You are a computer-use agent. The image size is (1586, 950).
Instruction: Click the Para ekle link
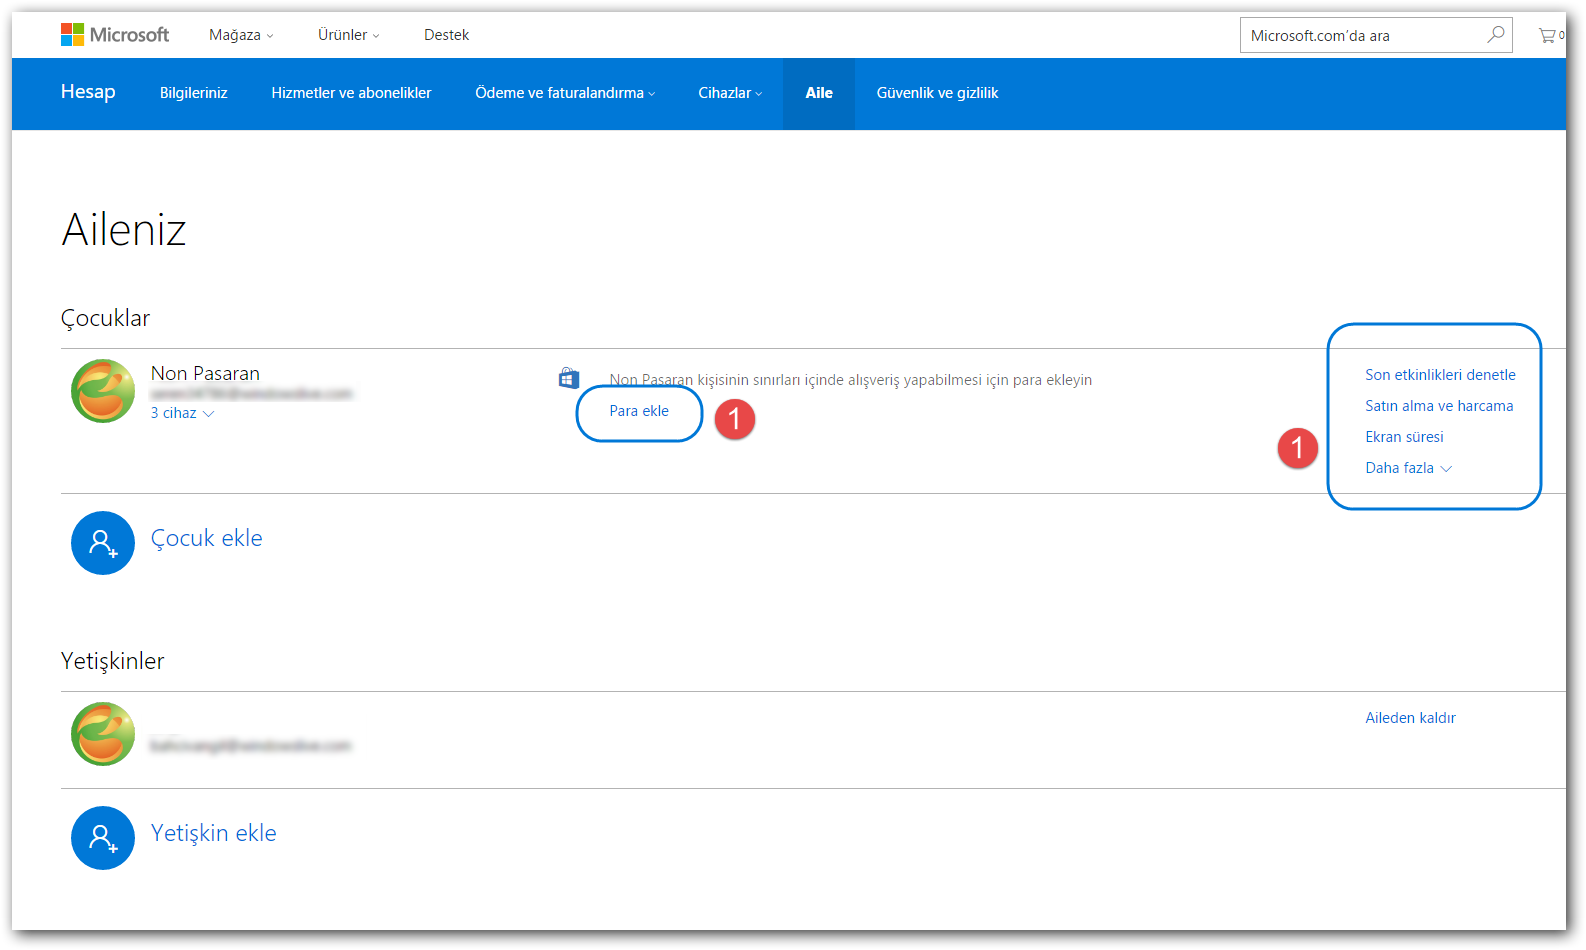point(639,411)
